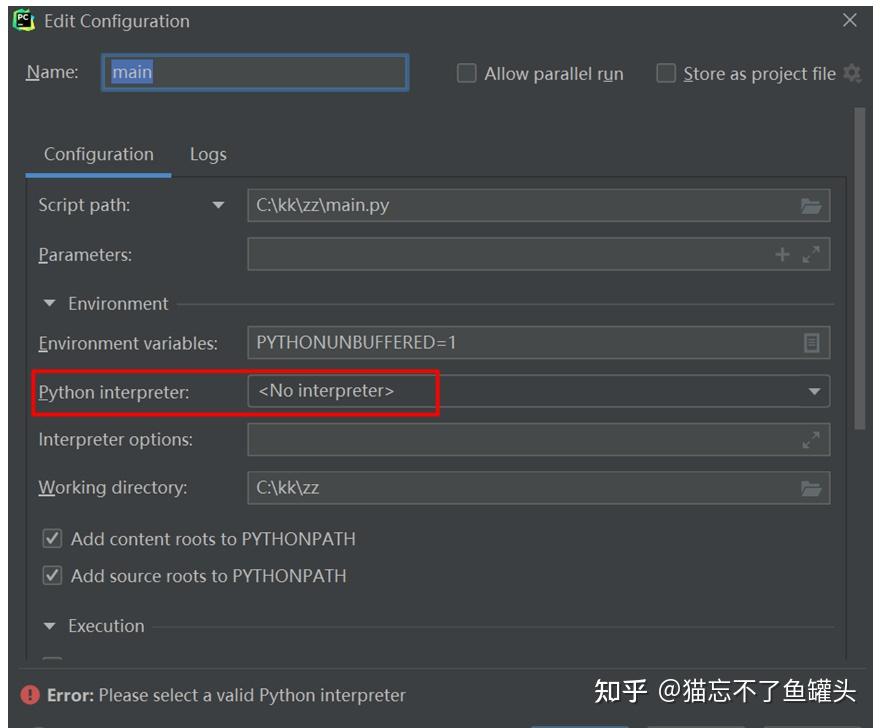Viewport: 880px width, 728px height.
Task: Collapse the Environment section
Action: [49, 303]
